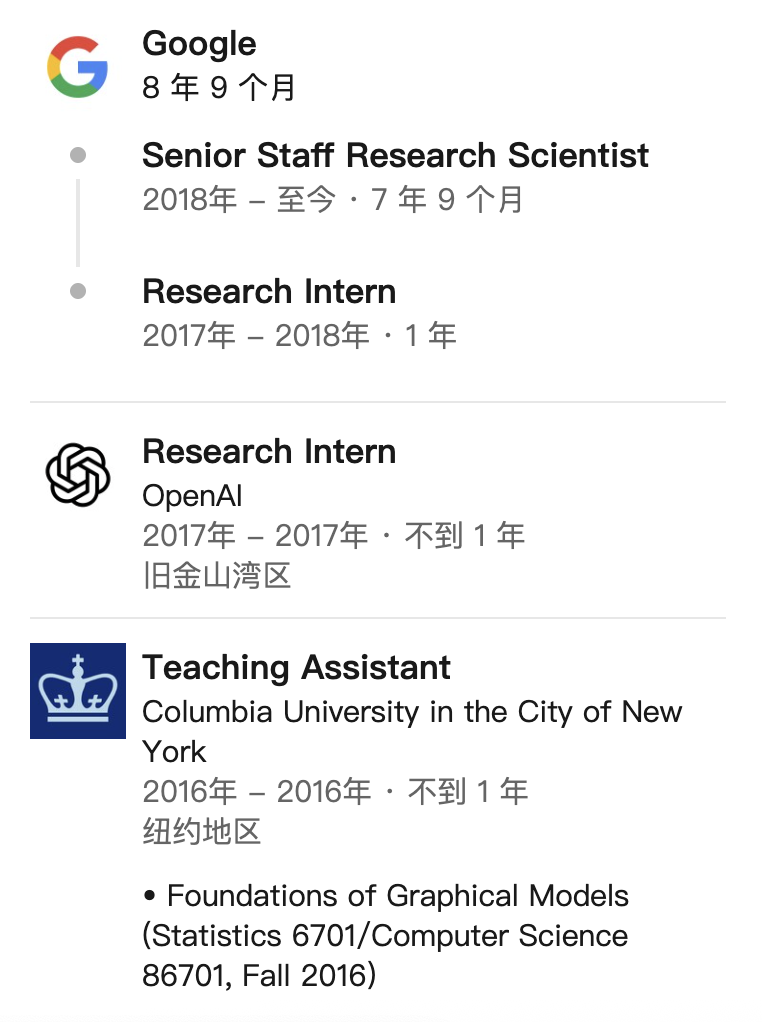
Task: Click the Google company logo
Action: pyautogui.click(x=78, y=67)
